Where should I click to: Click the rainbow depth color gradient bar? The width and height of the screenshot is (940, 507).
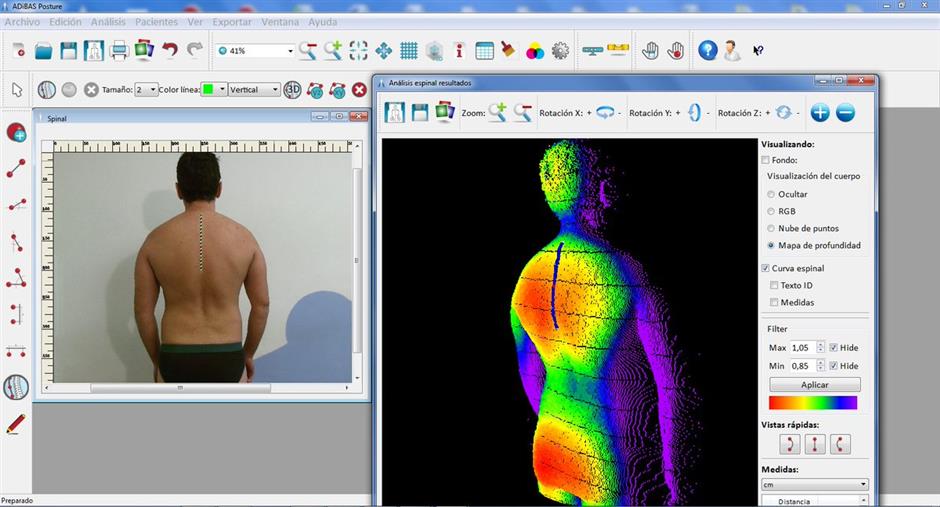813,403
